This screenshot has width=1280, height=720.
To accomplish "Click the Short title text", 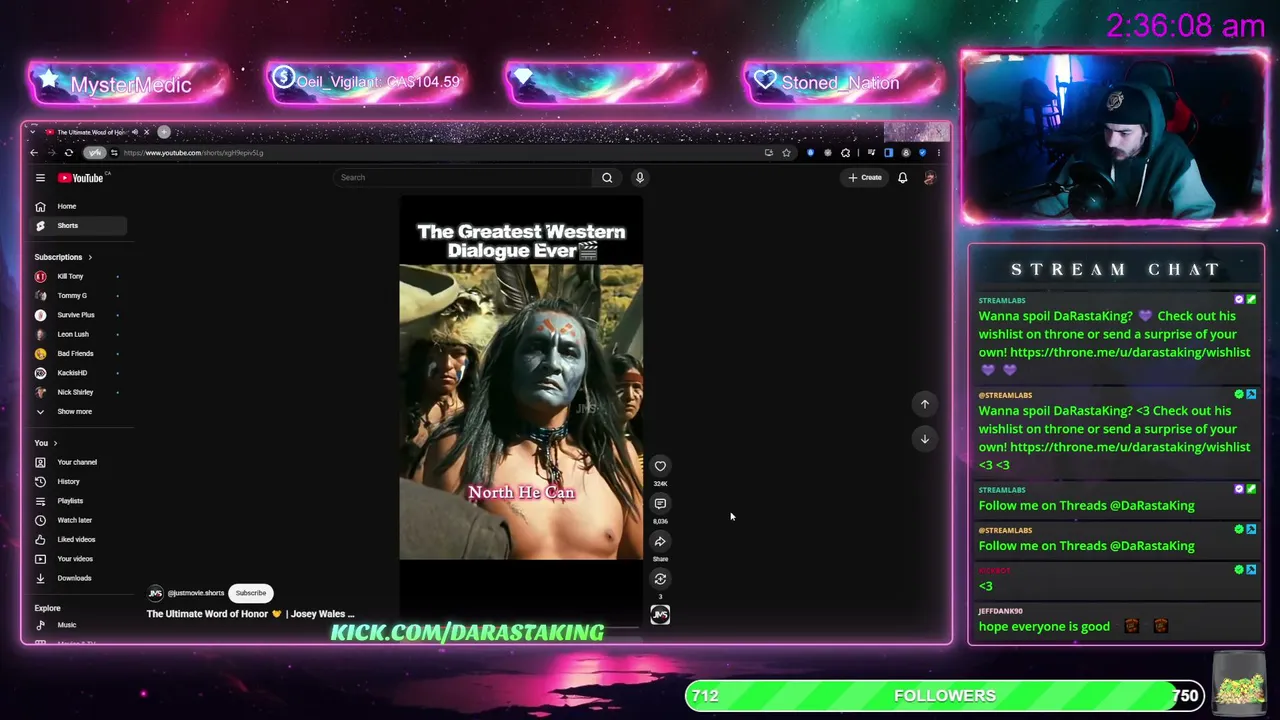I will [250, 614].
